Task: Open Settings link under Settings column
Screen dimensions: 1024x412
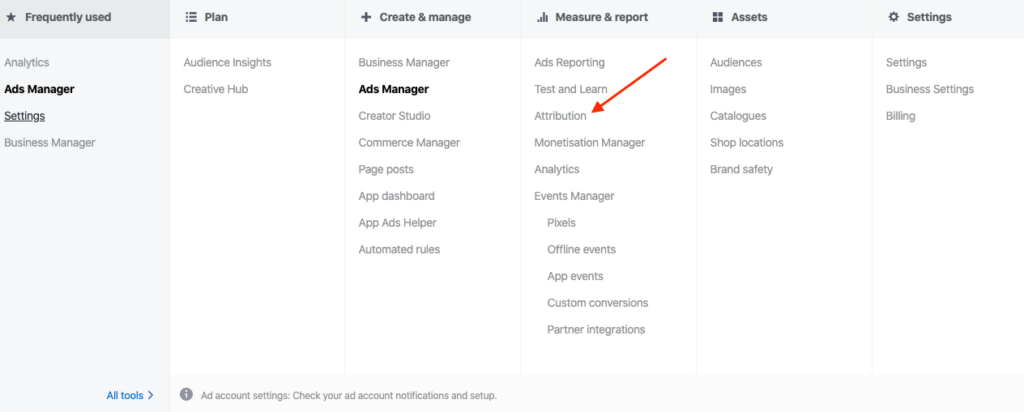Action: (x=906, y=63)
